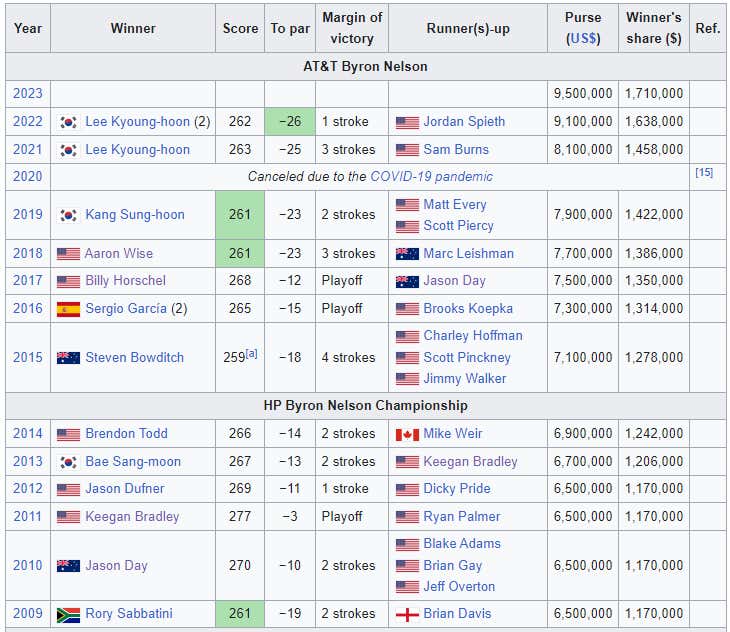Screen dimensions: 730x632
Task: Open Brendon Todd's page
Action: tap(126, 434)
